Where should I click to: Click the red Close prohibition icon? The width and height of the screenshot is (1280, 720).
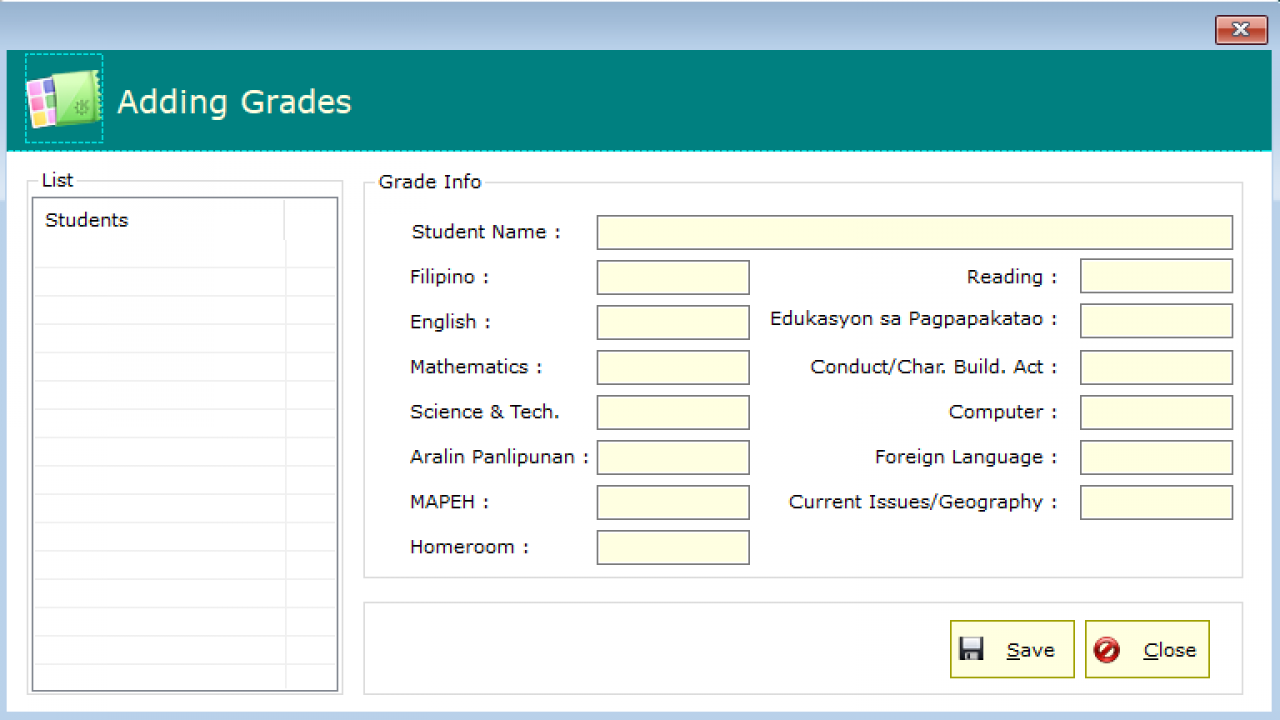pos(1107,650)
